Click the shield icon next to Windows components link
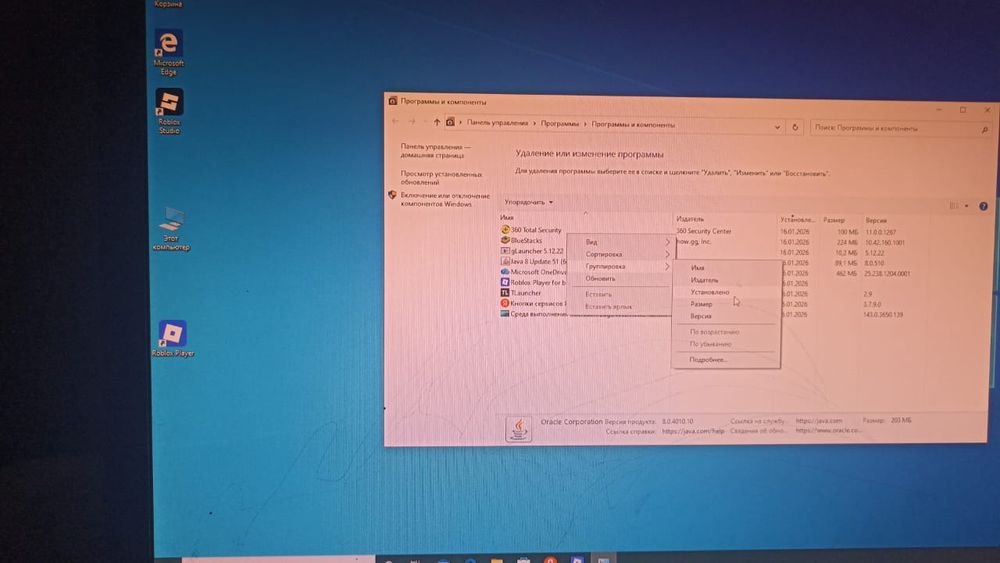This screenshot has height=563, width=1000. pyautogui.click(x=392, y=195)
